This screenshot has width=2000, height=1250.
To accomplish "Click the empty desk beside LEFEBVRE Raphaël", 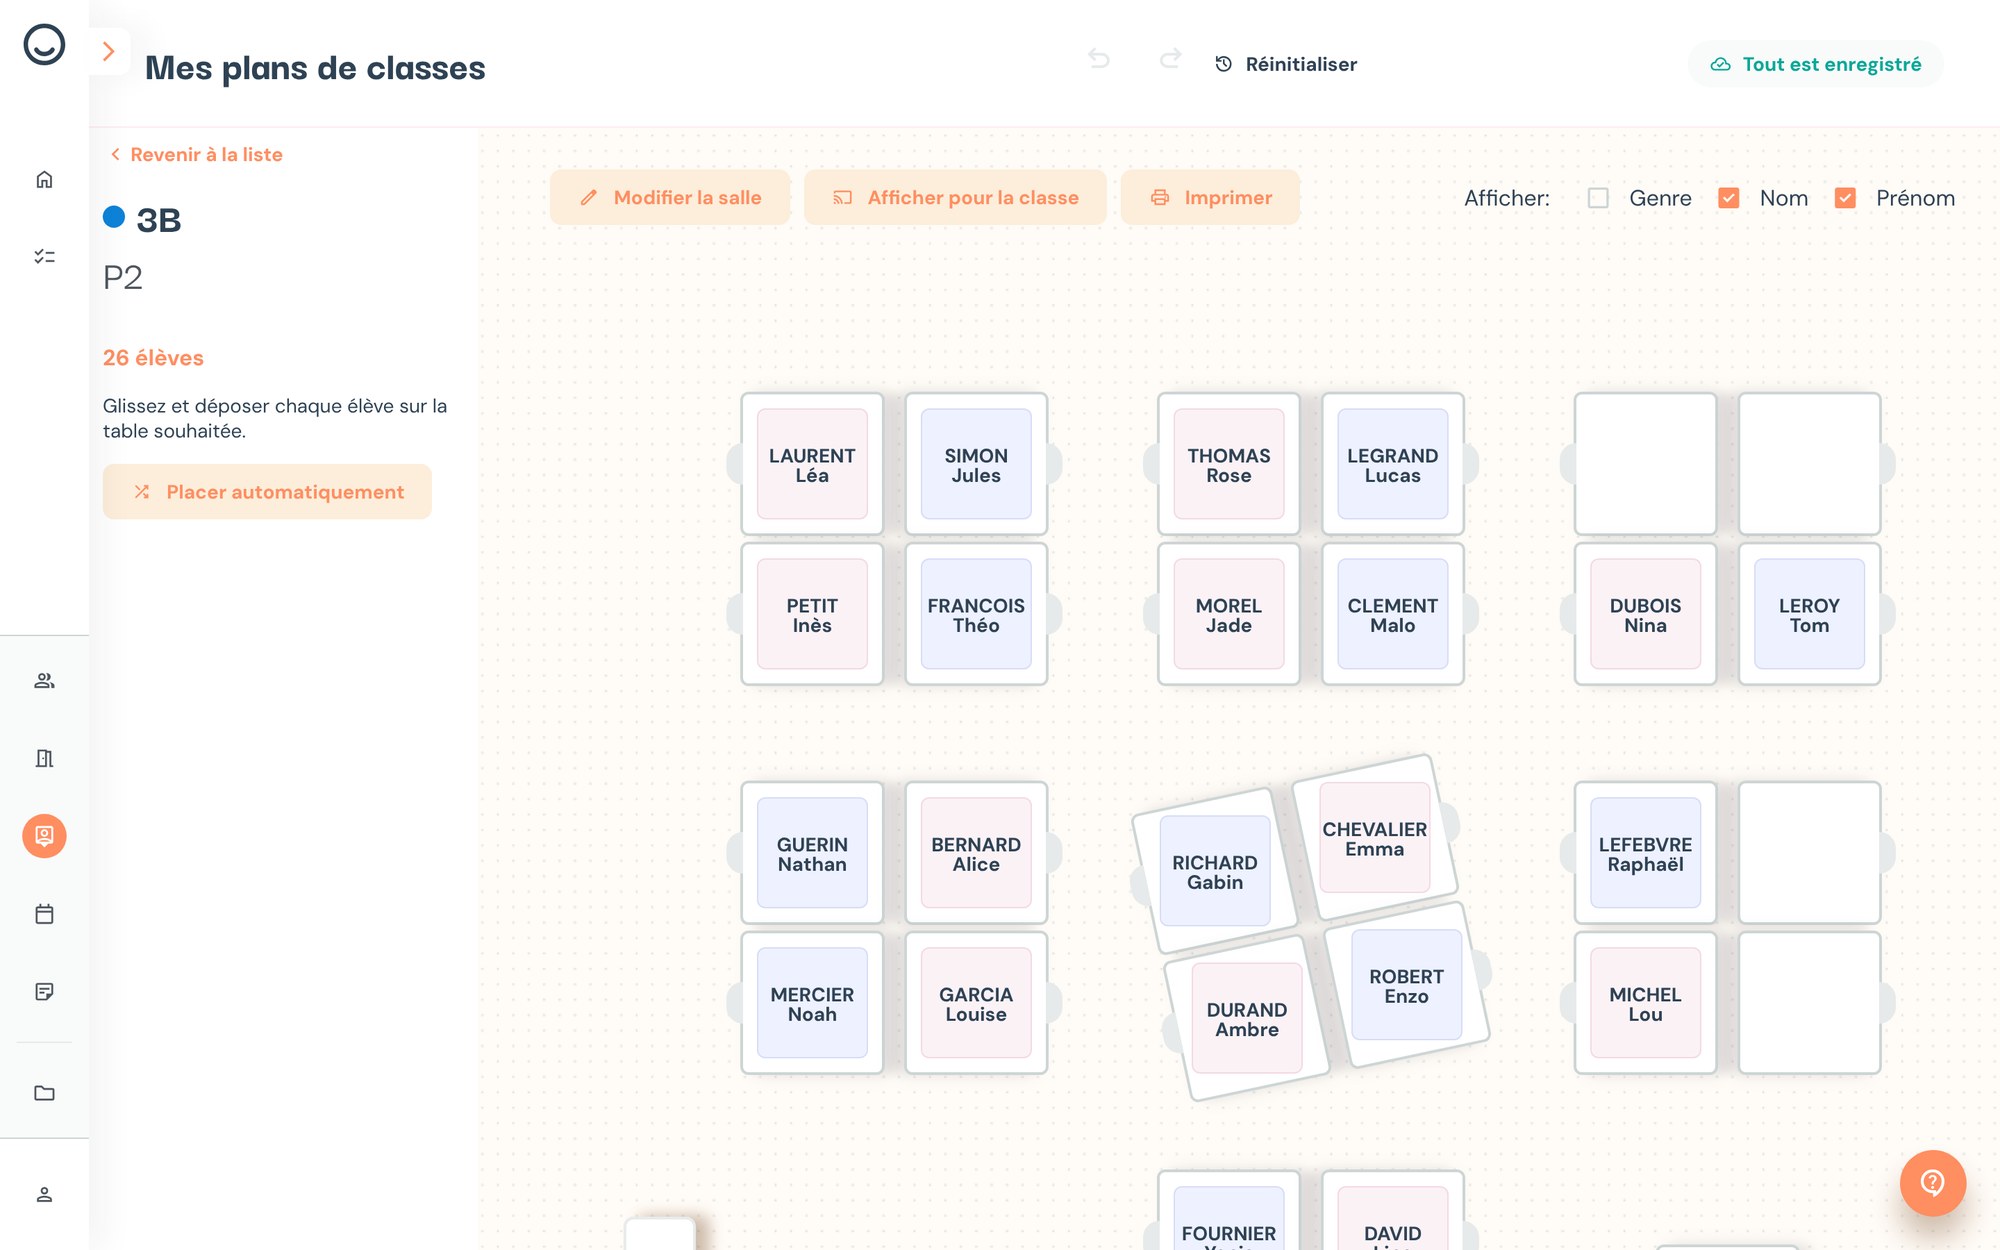I will (1810, 853).
